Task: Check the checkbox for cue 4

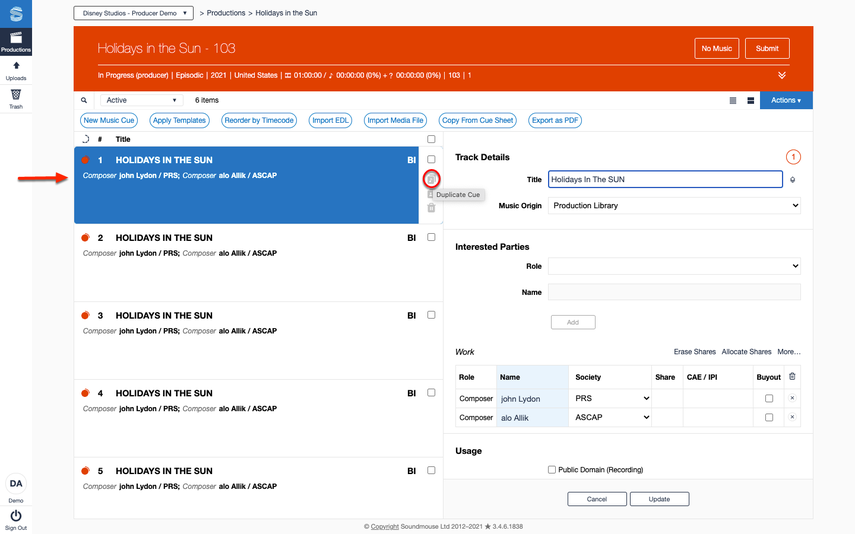Action: 431,393
